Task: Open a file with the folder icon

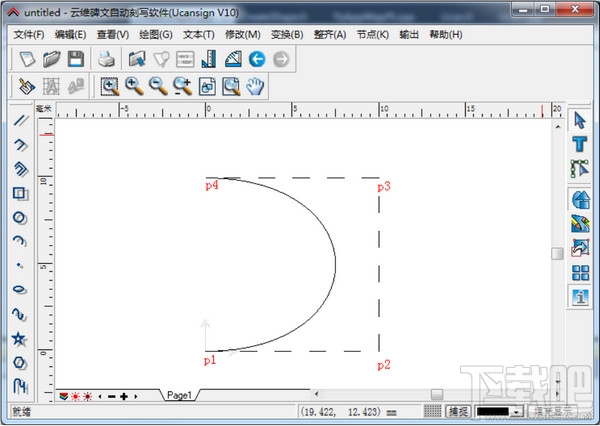Action: coord(52,60)
